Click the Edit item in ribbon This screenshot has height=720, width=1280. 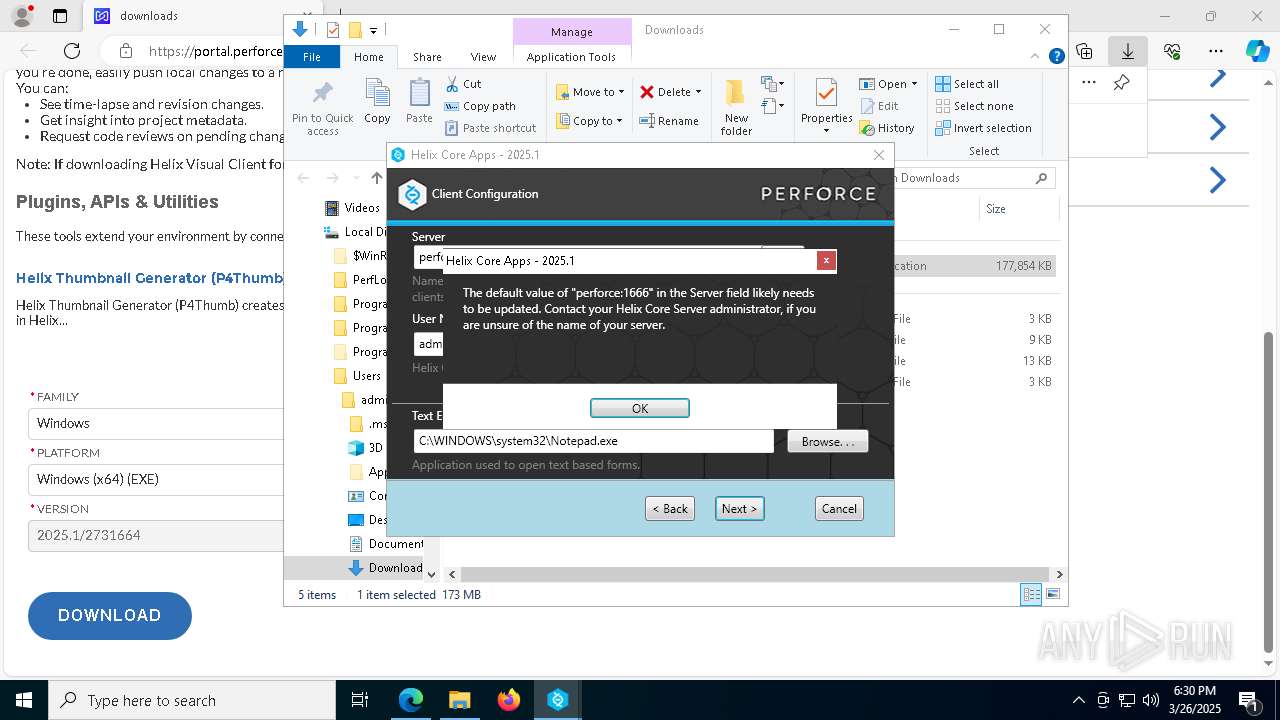pyautogui.click(x=879, y=106)
